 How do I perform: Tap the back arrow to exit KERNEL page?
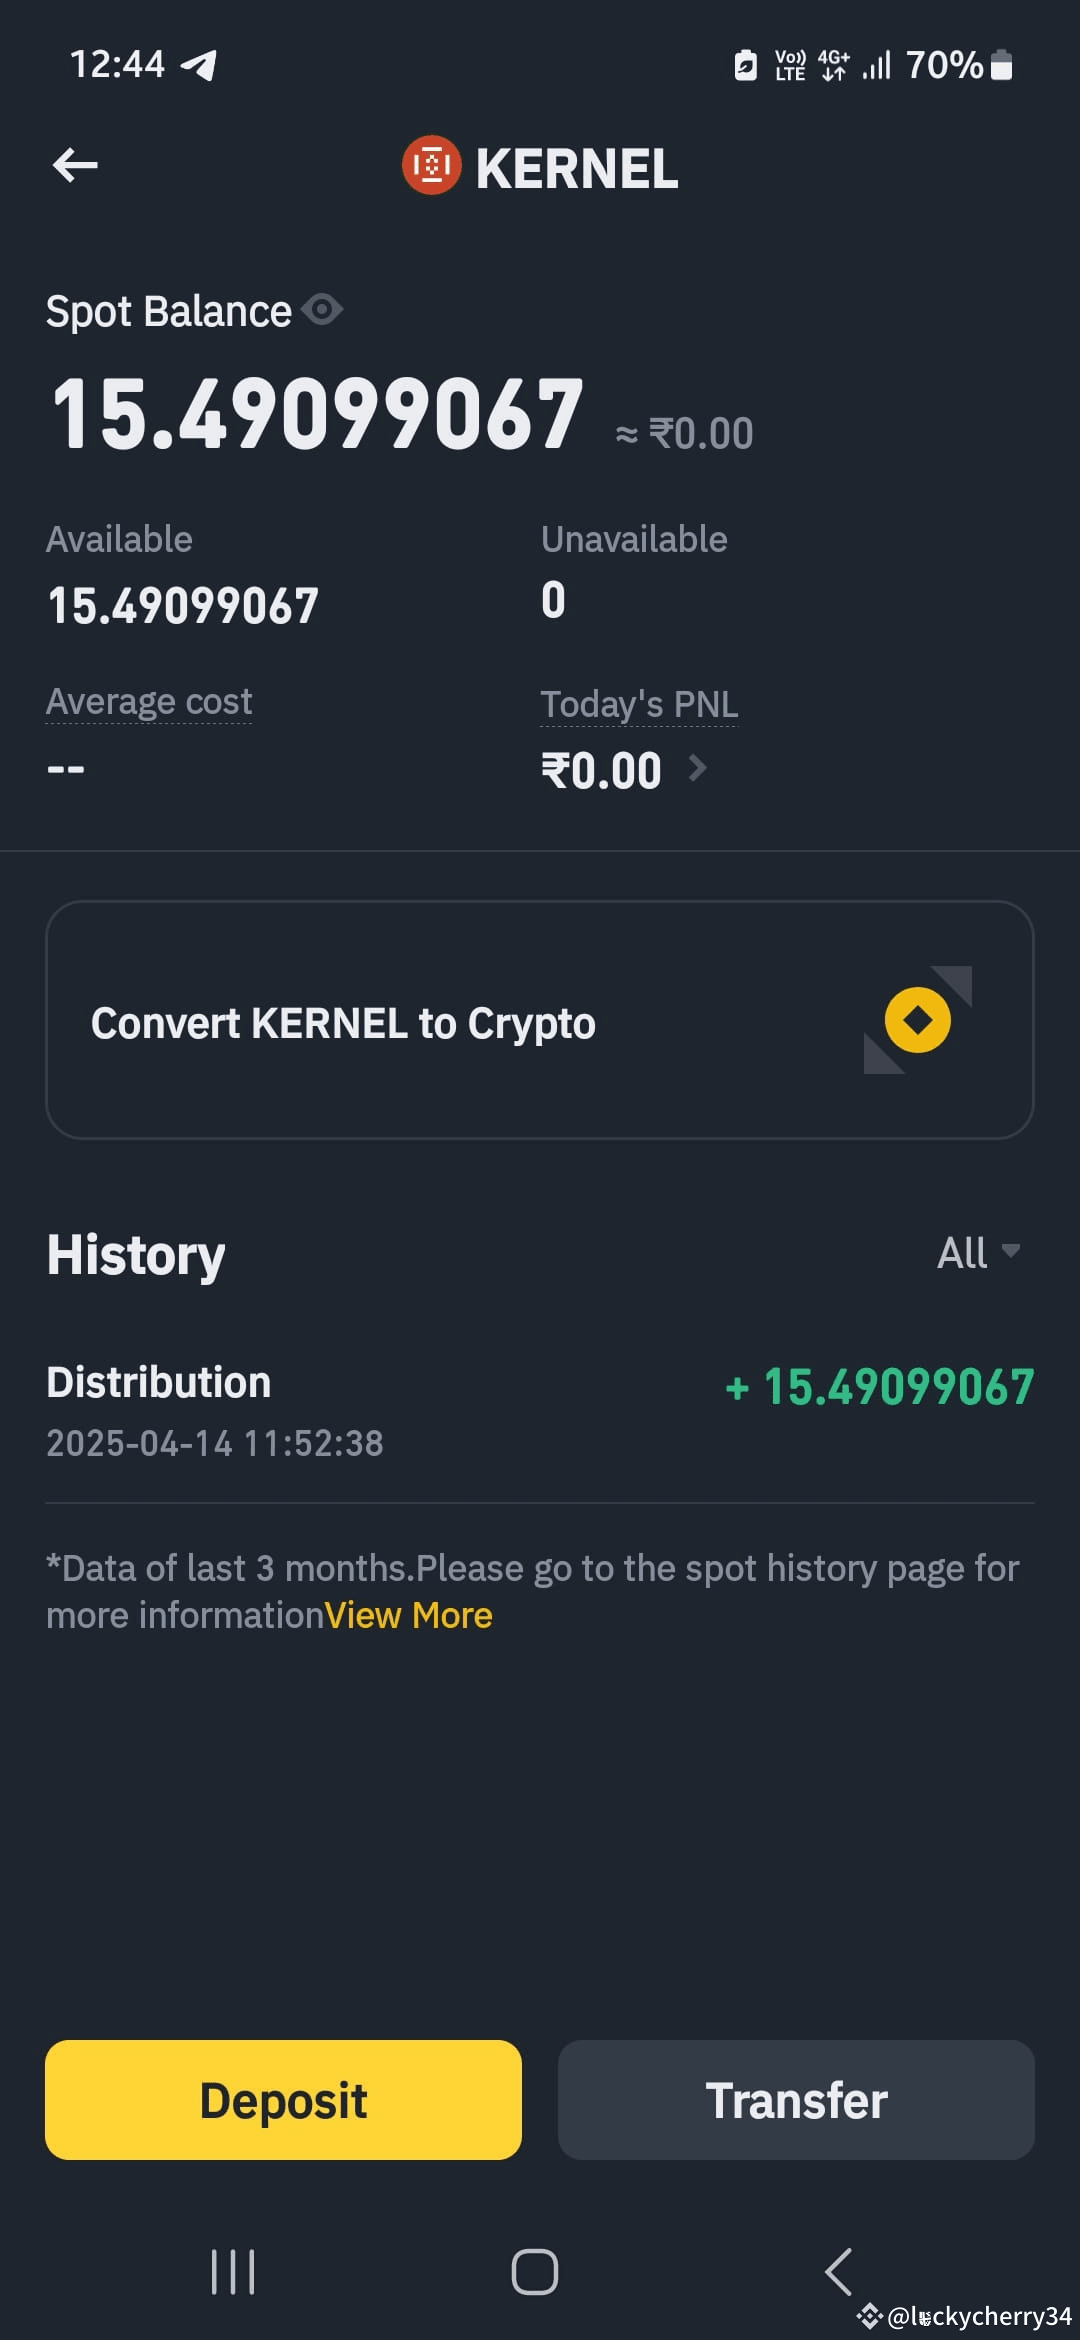75,164
